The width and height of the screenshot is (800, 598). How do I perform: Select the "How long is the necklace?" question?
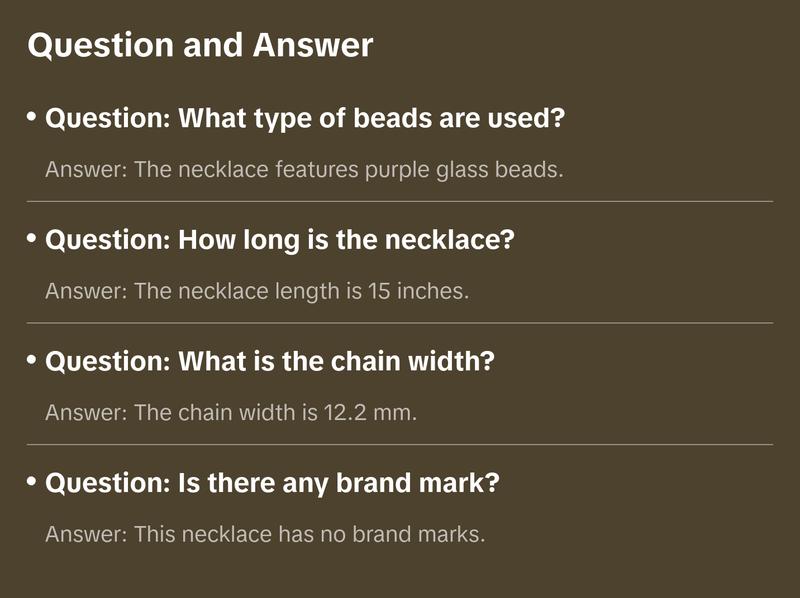[x=279, y=241]
